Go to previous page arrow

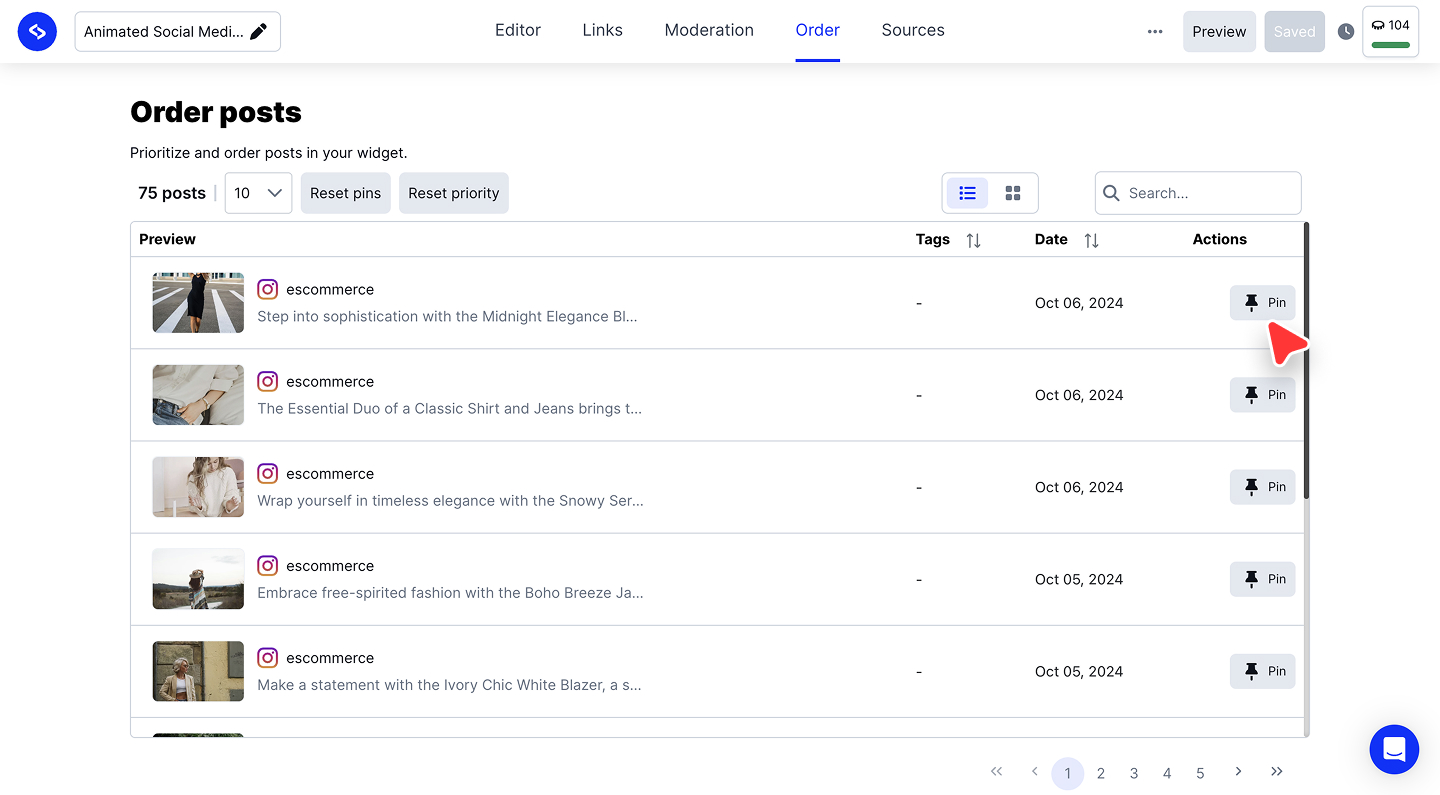1034,771
